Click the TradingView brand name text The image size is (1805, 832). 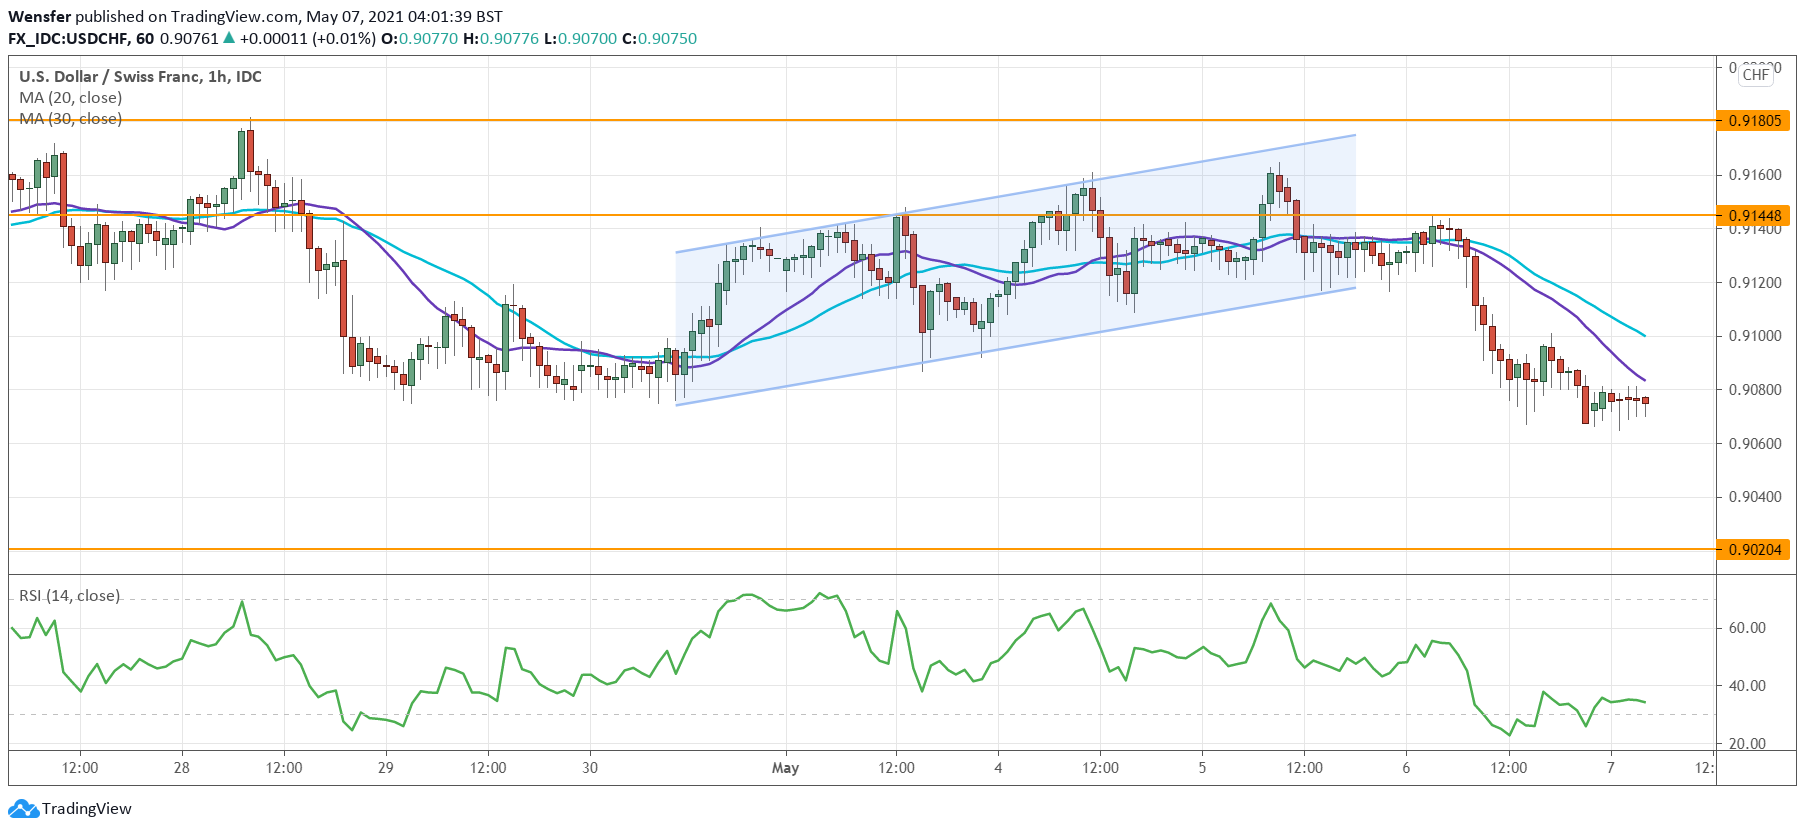point(87,809)
